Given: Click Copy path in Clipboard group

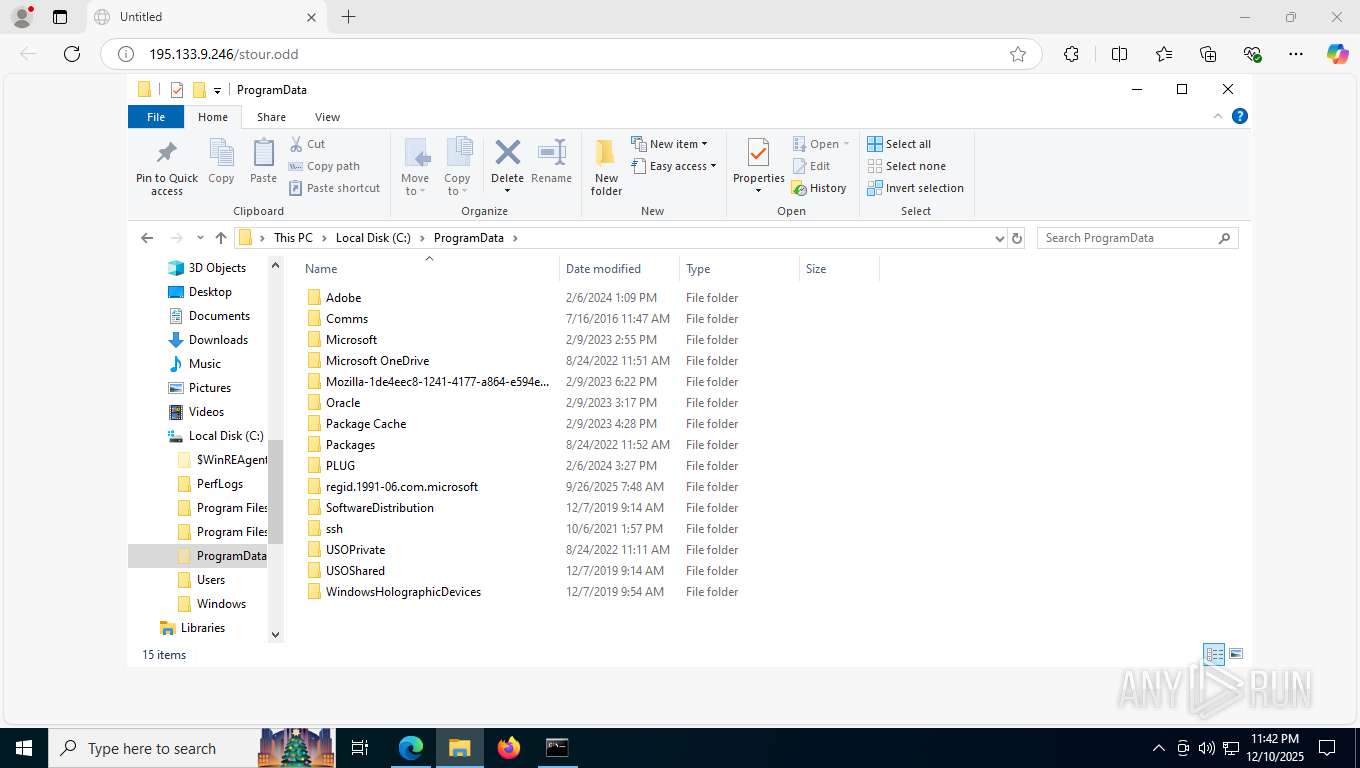Looking at the screenshot, I should tap(323, 166).
